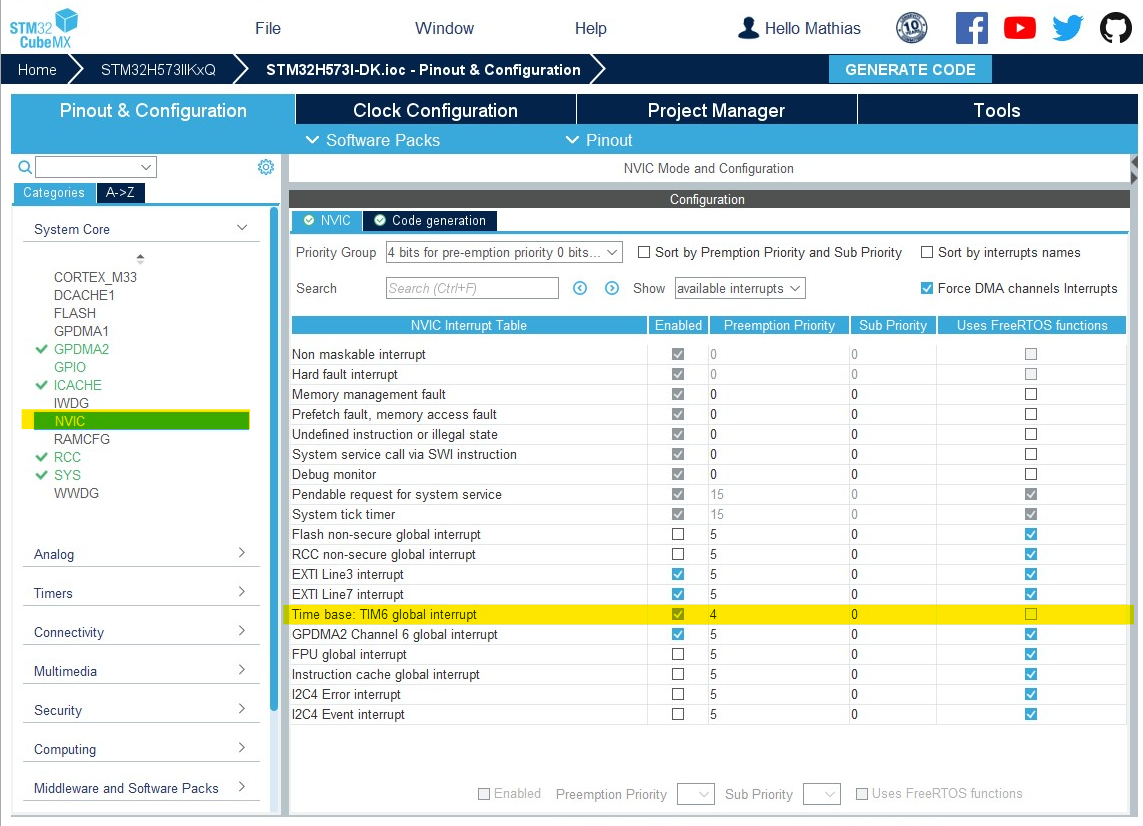The height and width of the screenshot is (826, 1143).
Task: Uncheck Force DMA channels Interrupts
Action: [x=927, y=289]
